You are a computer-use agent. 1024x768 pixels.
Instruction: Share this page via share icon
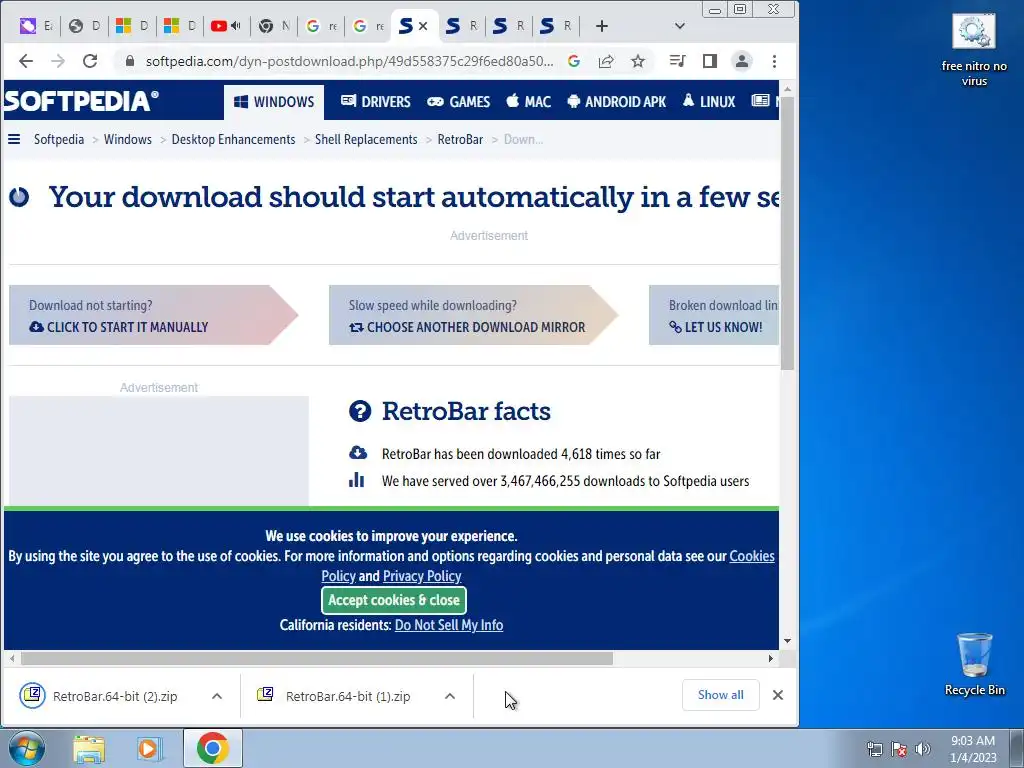point(605,61)
